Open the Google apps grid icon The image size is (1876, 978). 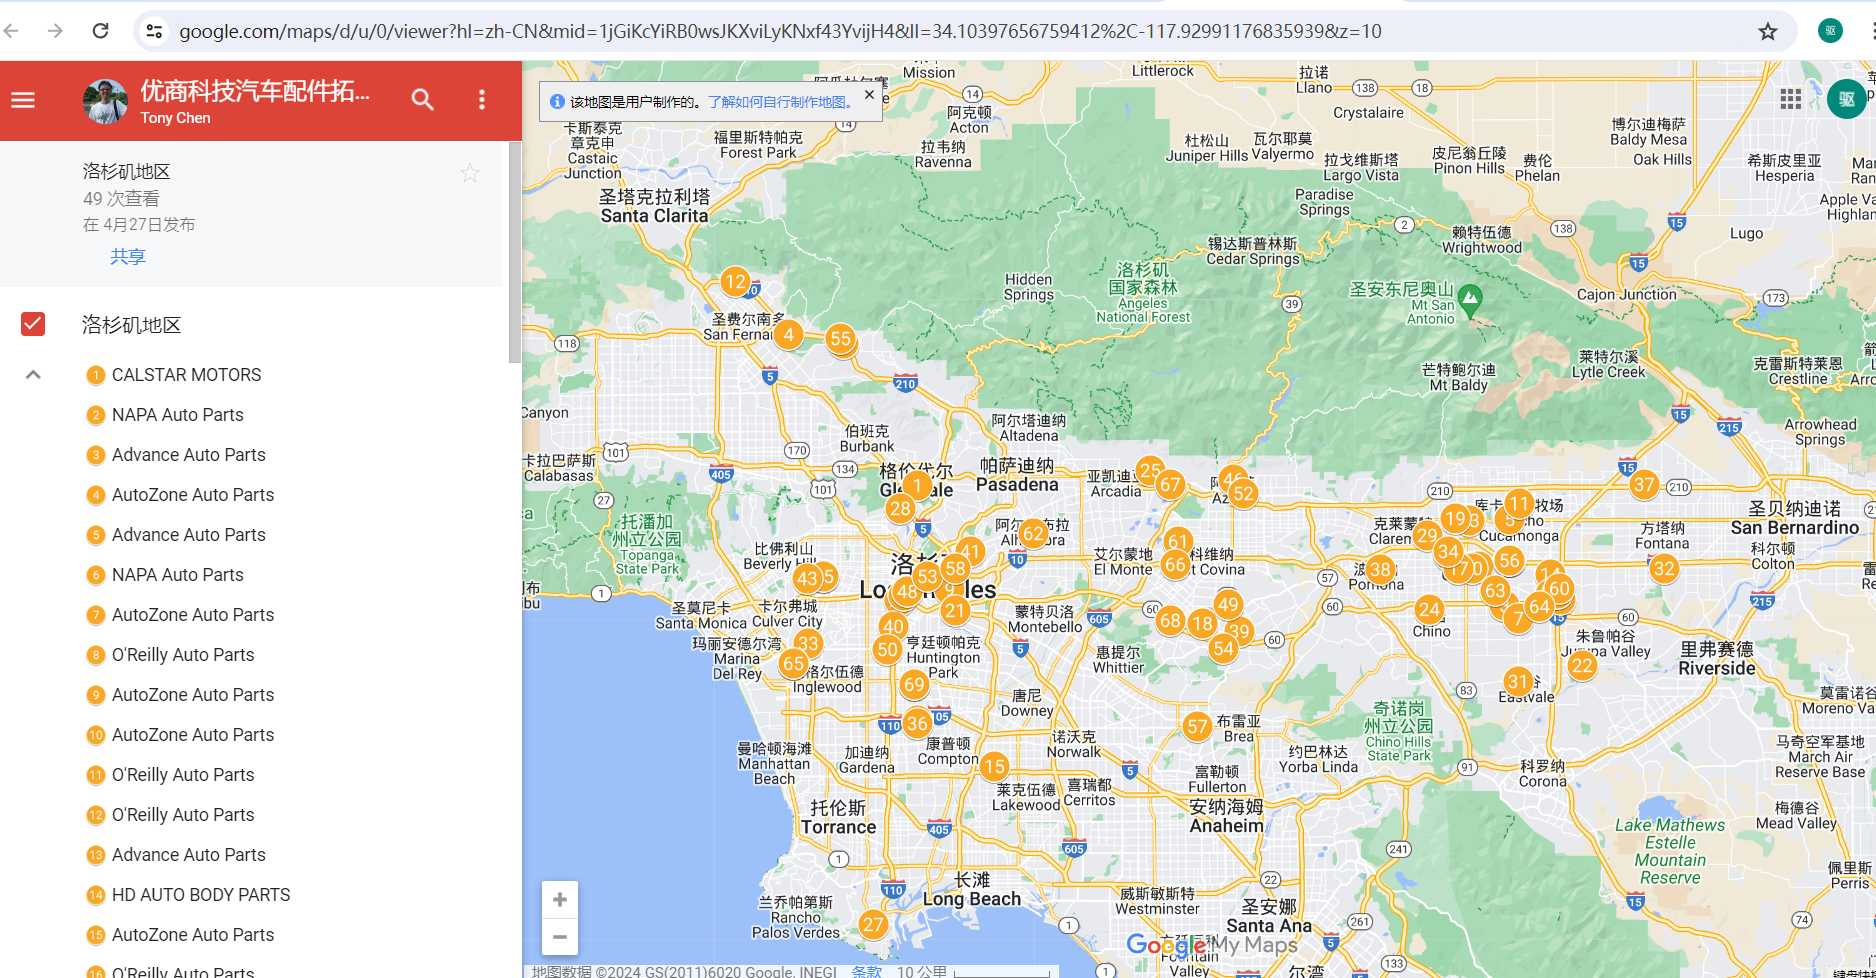[x=1790, y=99]
